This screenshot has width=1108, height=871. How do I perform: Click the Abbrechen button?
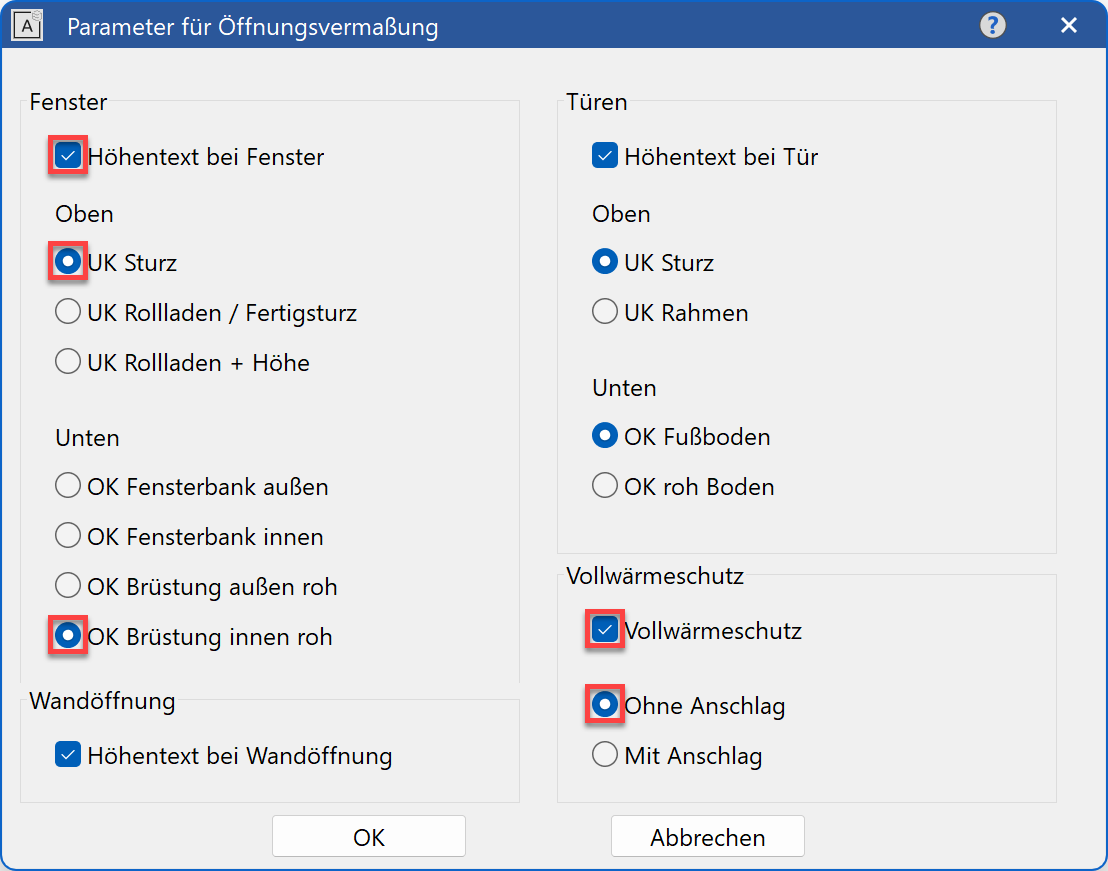click(x=708, y=837)
